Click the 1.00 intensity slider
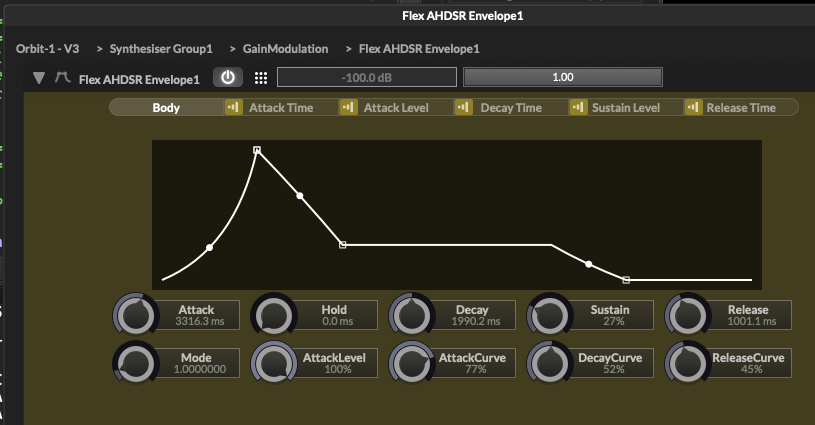Screen dimensions: 815x425 point(562,78)
